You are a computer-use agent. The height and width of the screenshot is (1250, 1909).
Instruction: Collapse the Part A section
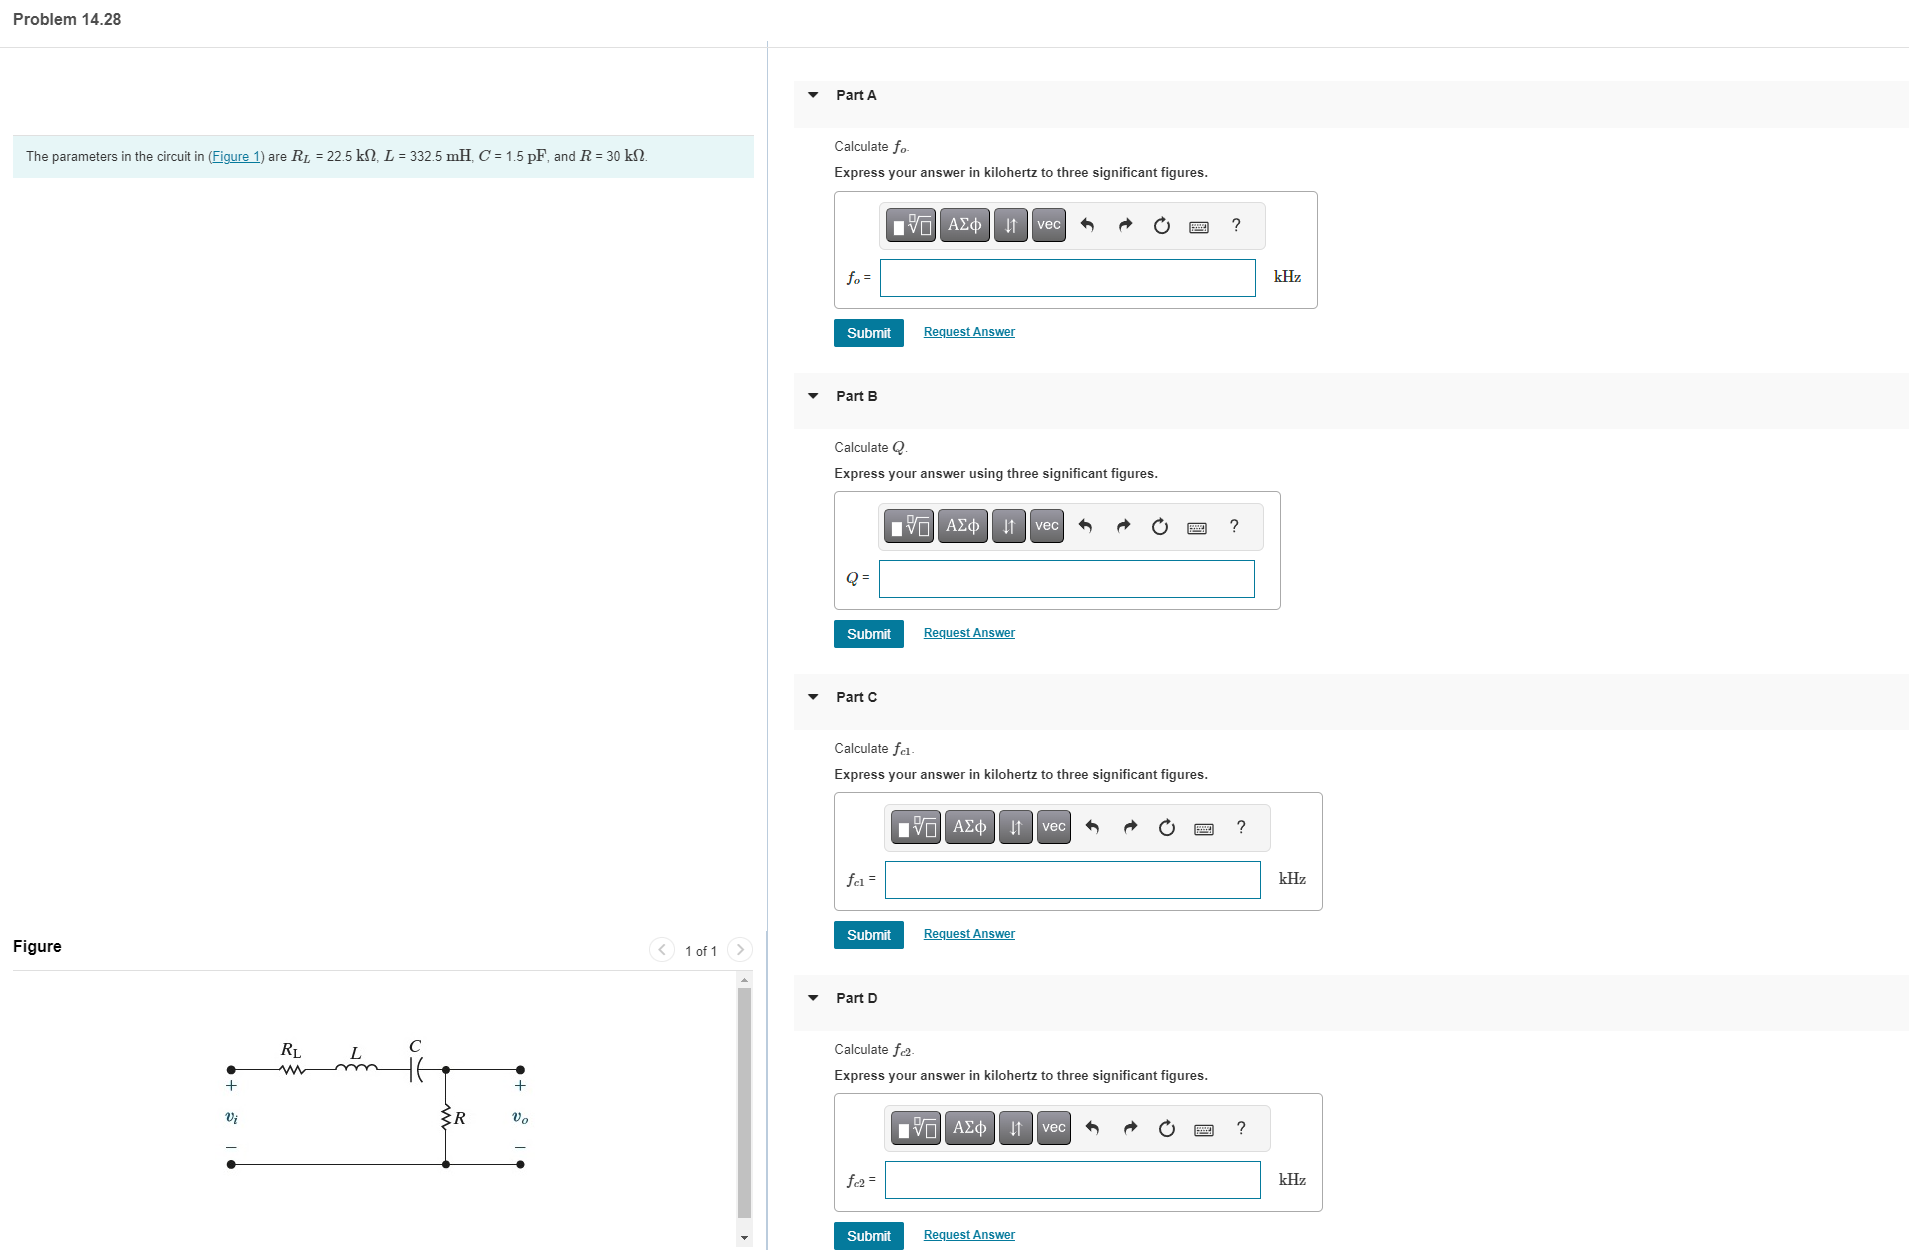813,95
